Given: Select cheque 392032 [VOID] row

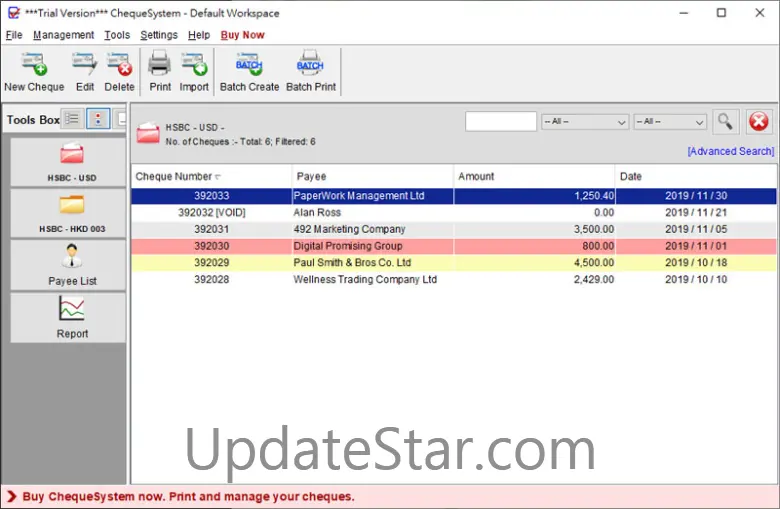Looking at the screenshot, I should 454,212.
